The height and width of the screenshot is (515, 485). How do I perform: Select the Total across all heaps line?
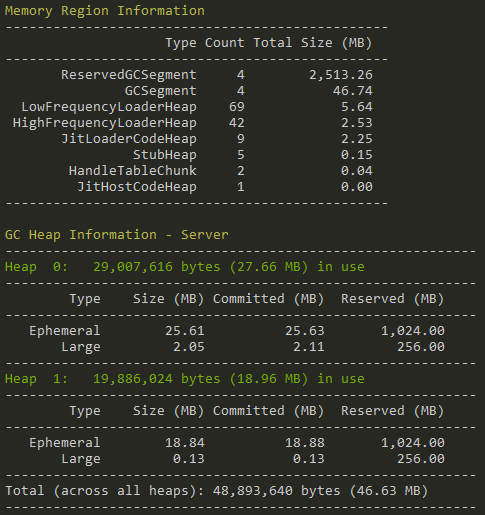pyautogui.click(x=217, y=491)
